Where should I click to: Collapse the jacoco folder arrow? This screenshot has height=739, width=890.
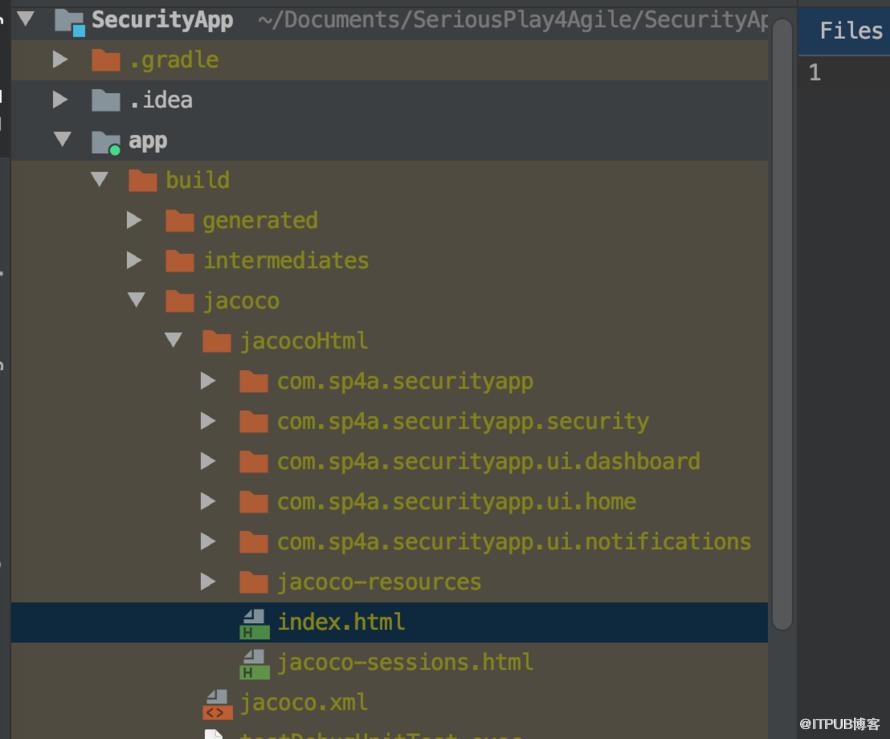click(136, 300)
